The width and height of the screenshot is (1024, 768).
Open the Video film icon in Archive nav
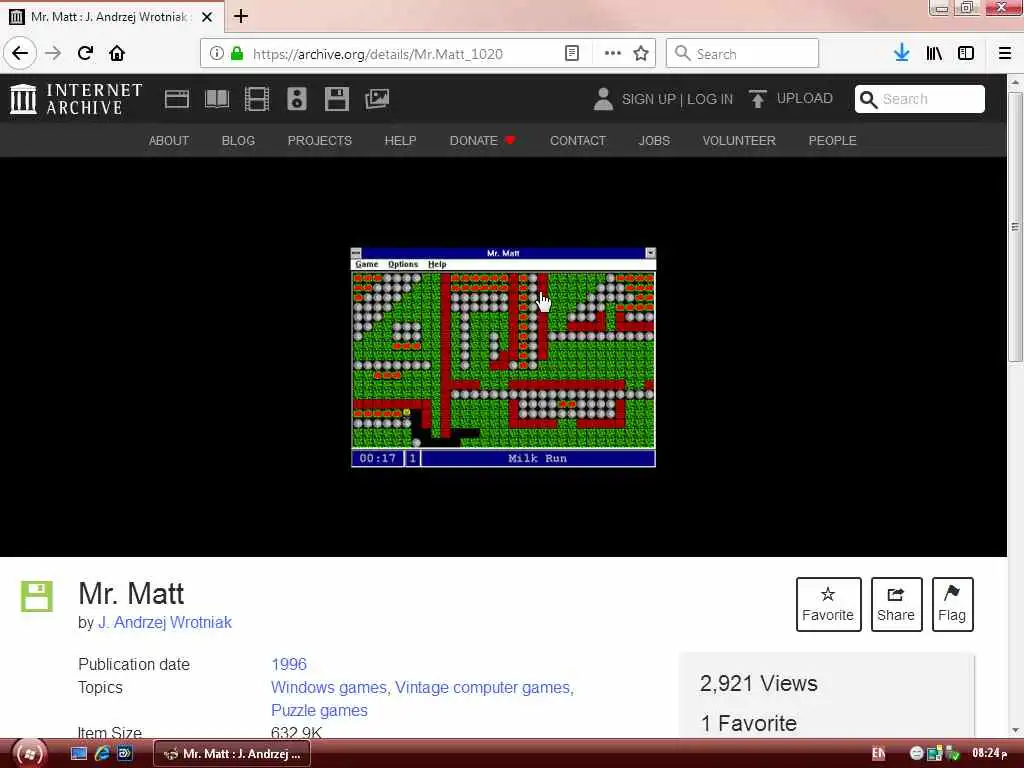click(x=257, y=99)
